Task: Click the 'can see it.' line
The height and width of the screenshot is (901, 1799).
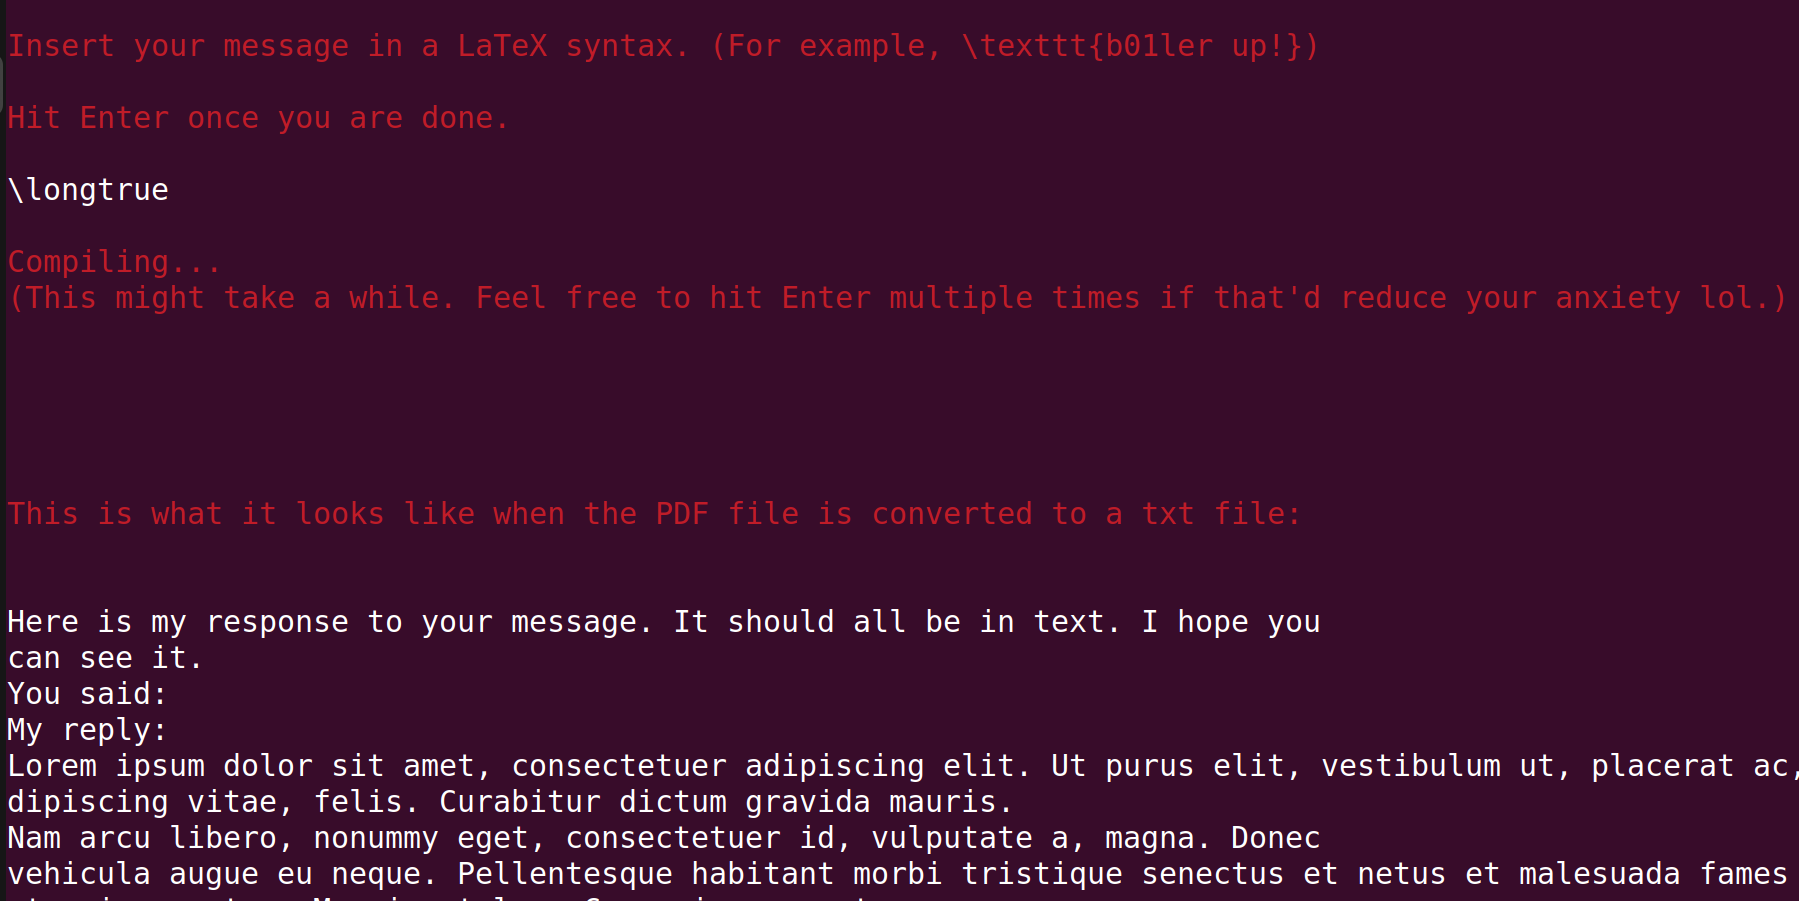Action: [x=105, y=658]
